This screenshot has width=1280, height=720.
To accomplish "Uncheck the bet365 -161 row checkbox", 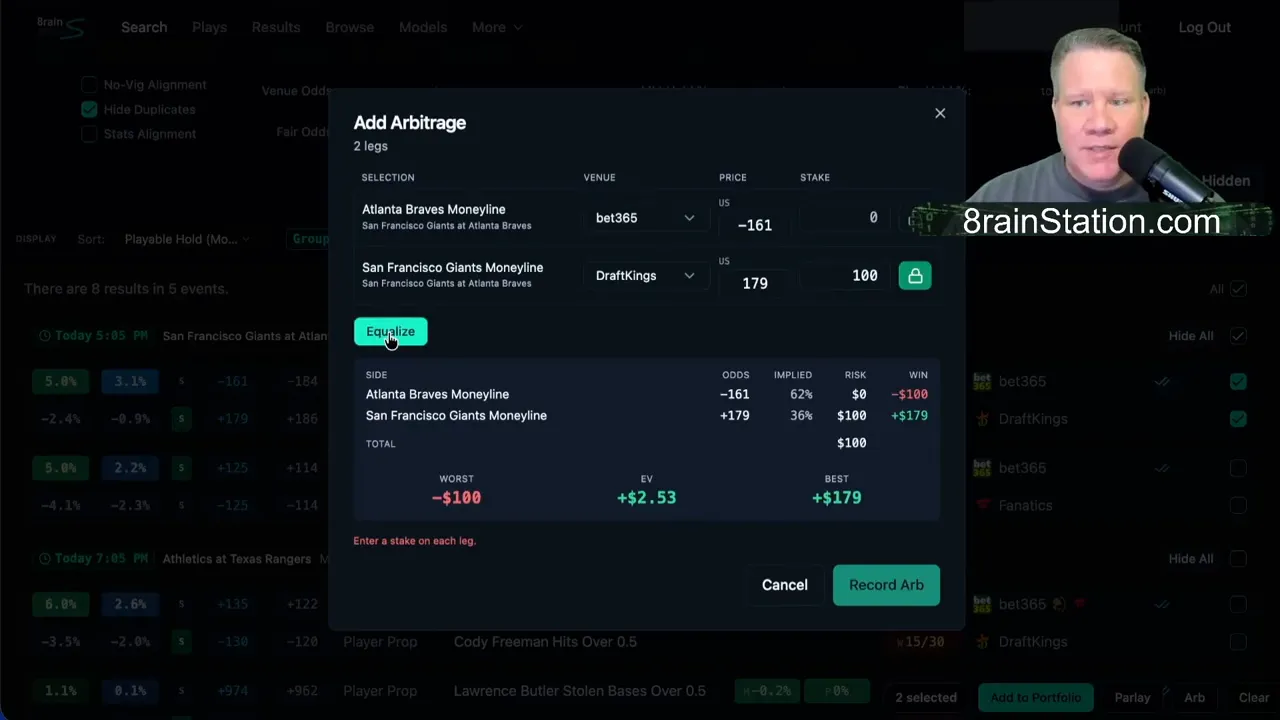I will point(1238,381).
